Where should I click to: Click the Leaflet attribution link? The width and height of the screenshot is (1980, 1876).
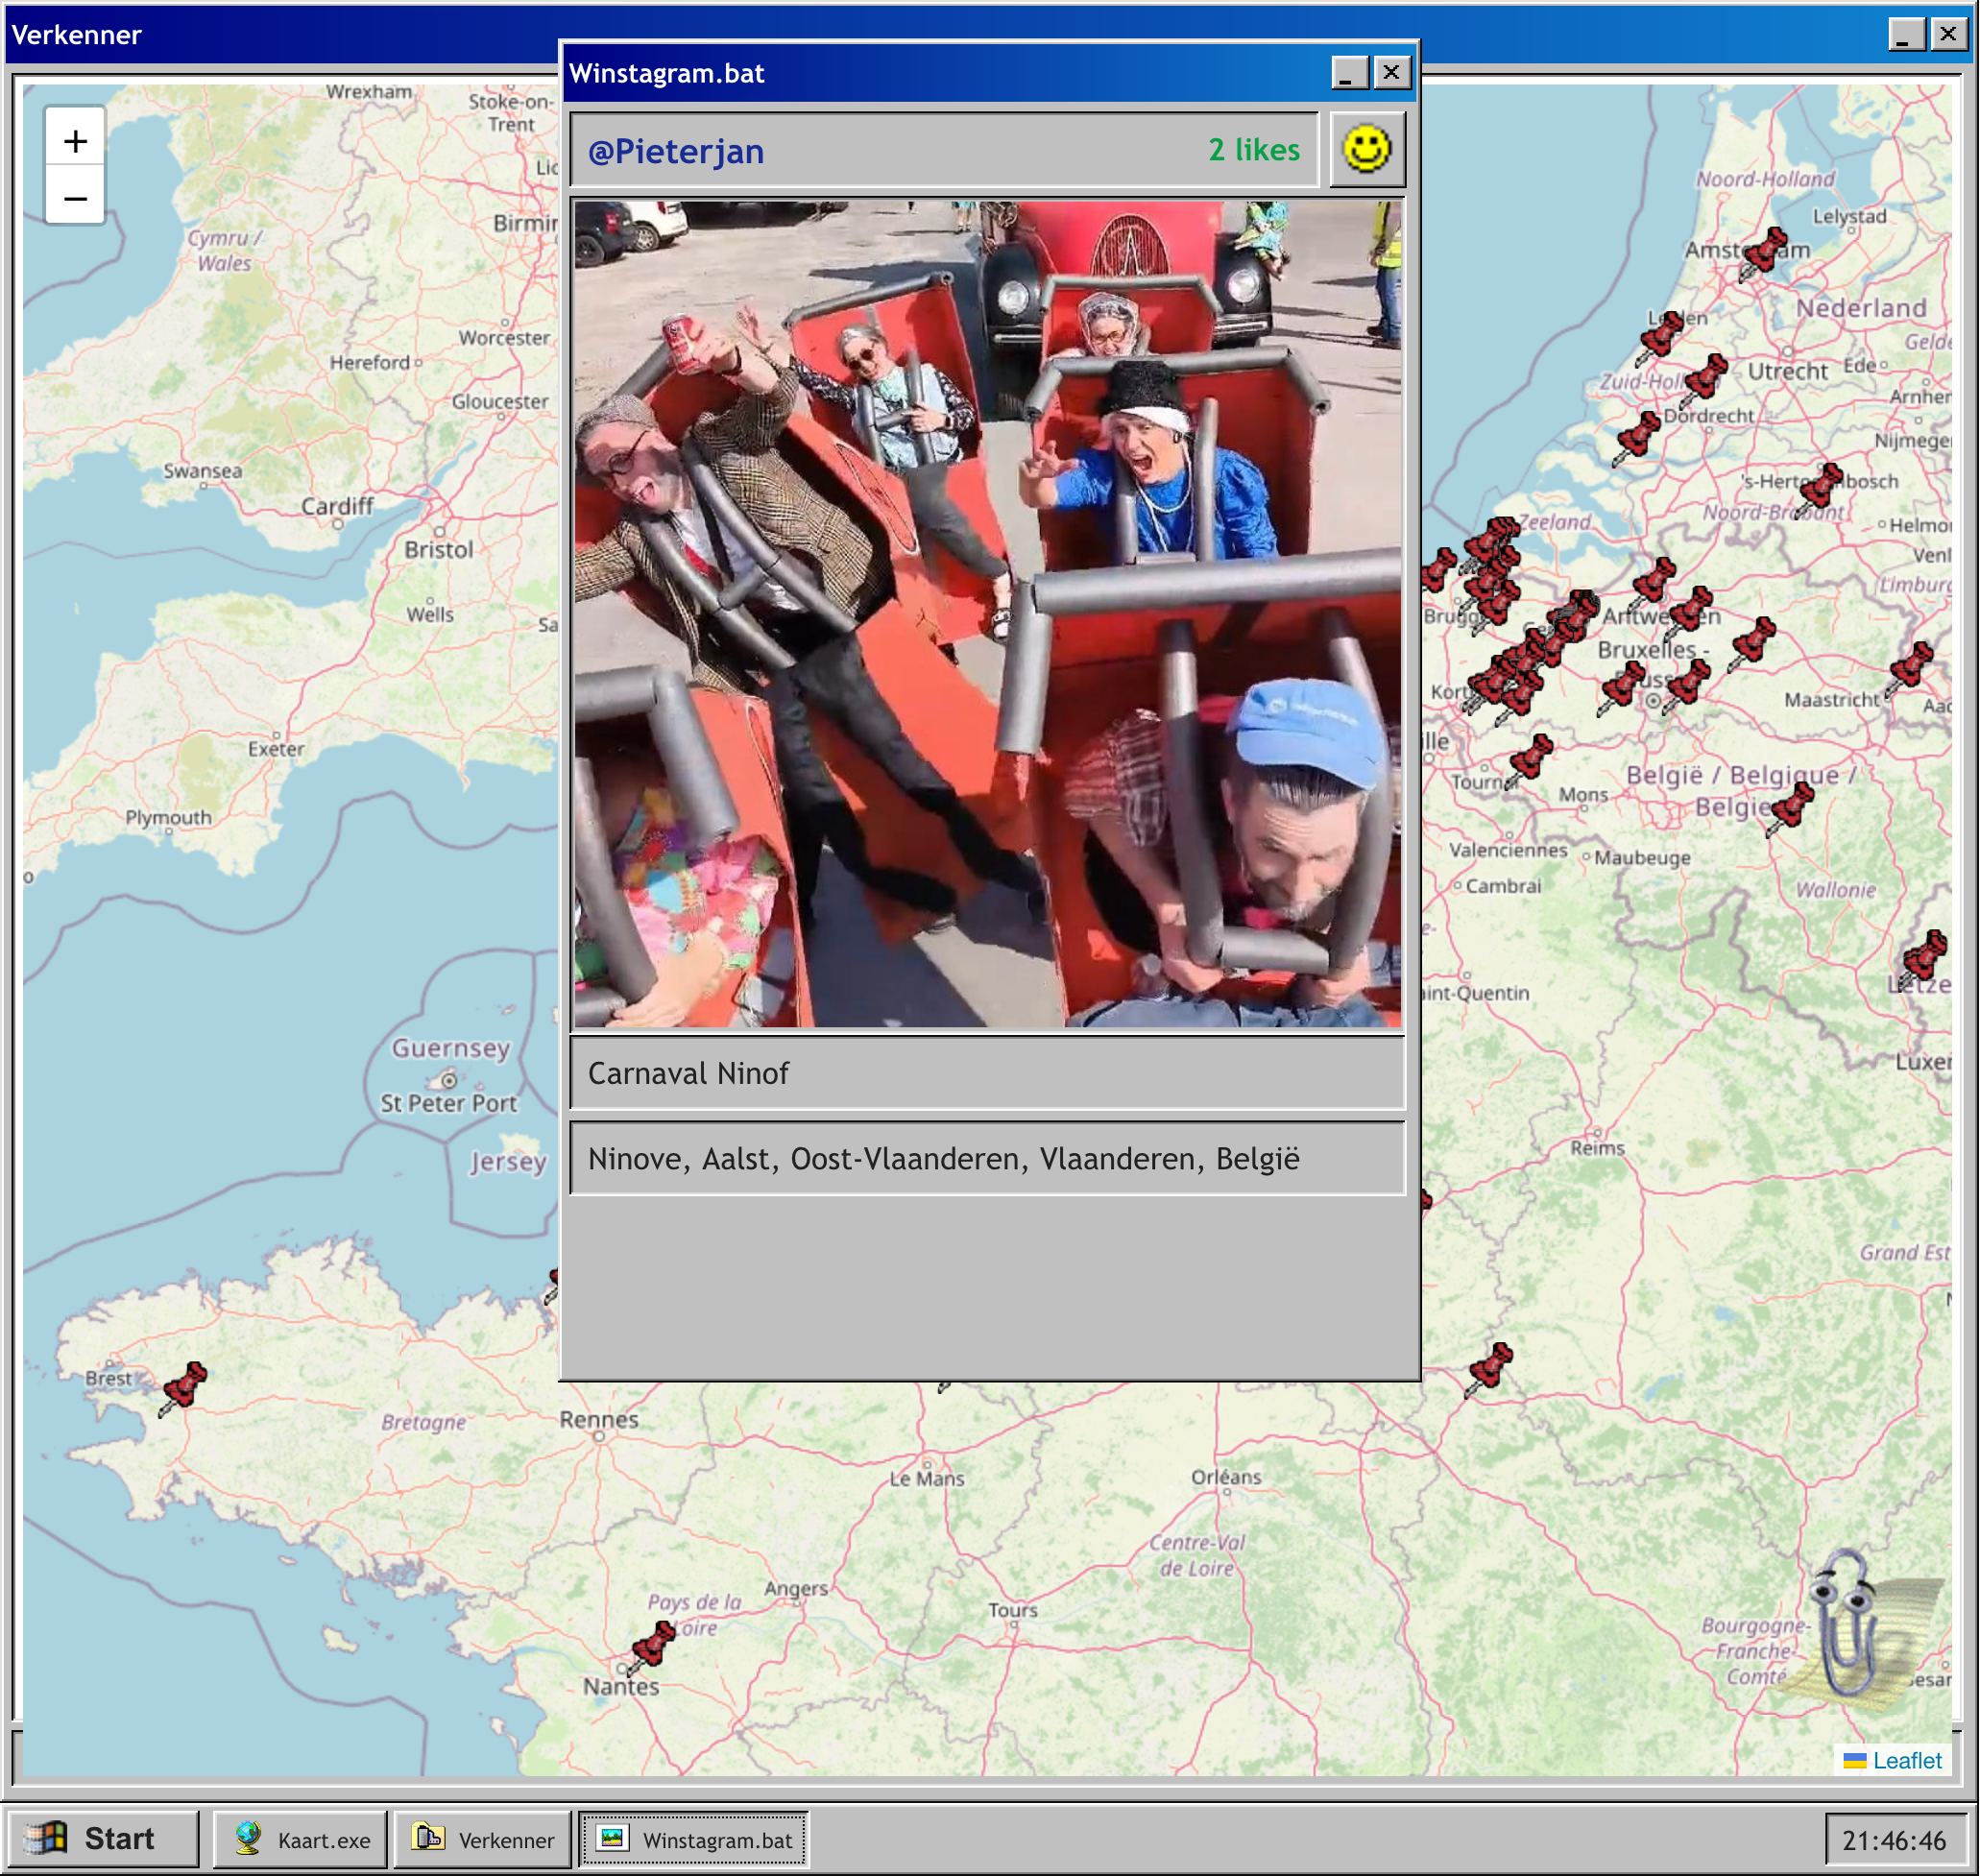coord(1906,1760)
